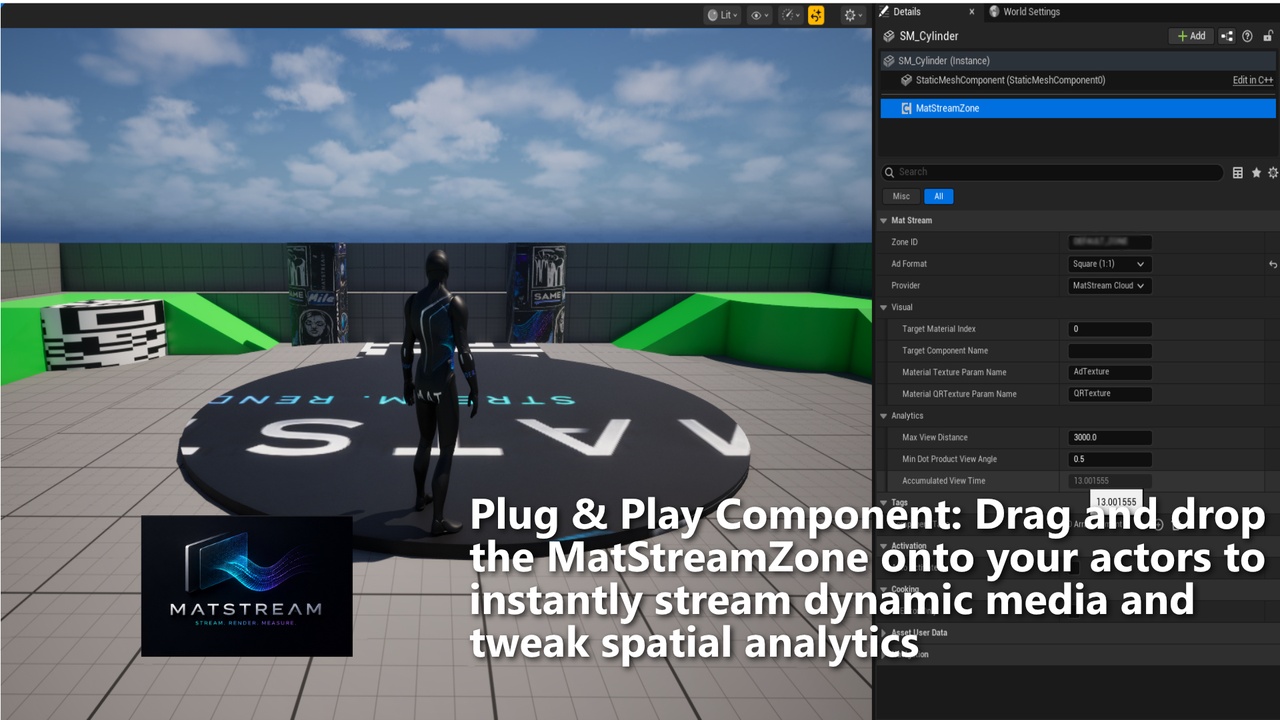Click the QRTexture param name field

coord(1110,394)
